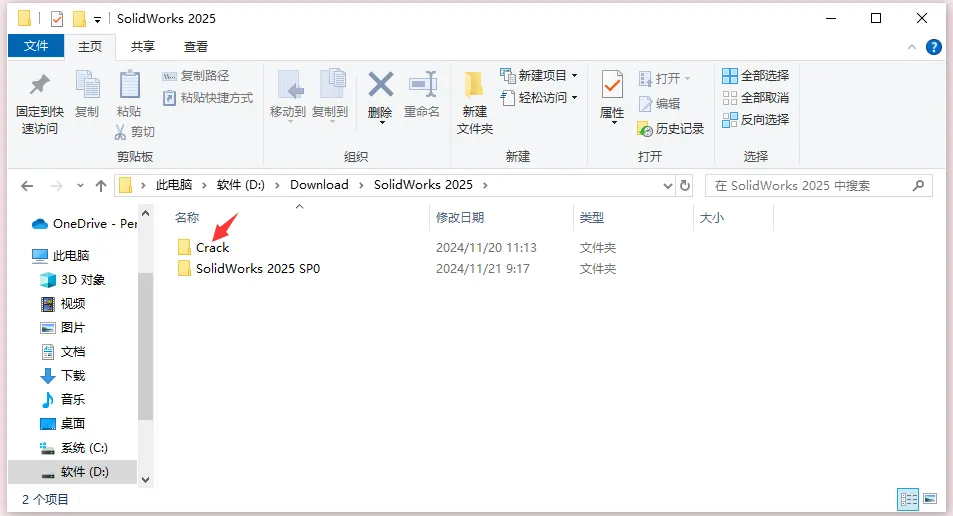Click quick access toolbar properties checkmark icon
953x516 pixels.
57,19
